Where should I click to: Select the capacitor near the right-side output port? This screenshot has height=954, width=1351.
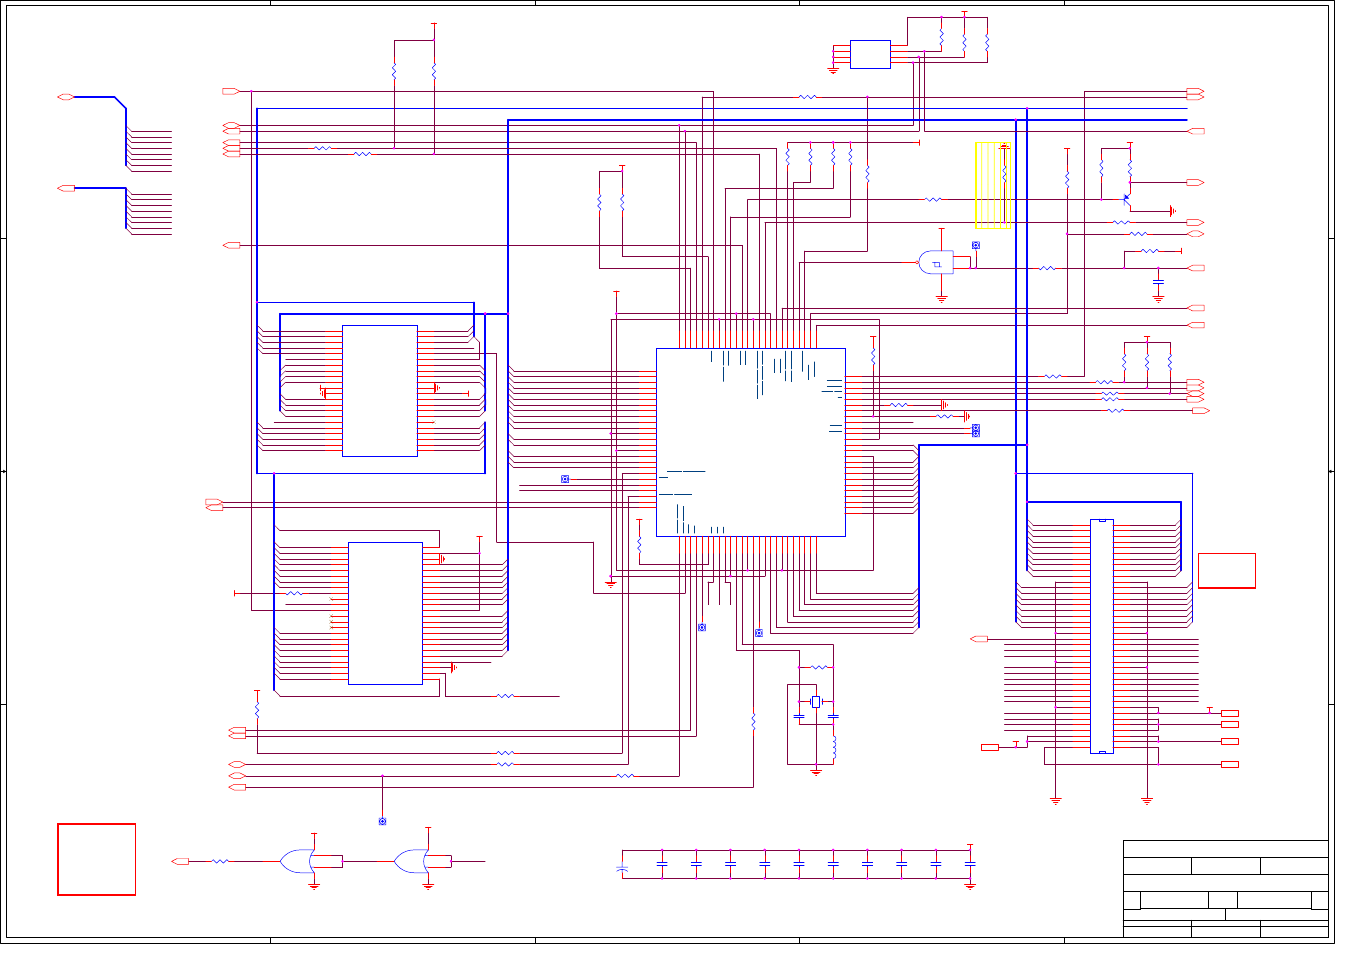pyautogui.click(x=1158, y=282)
